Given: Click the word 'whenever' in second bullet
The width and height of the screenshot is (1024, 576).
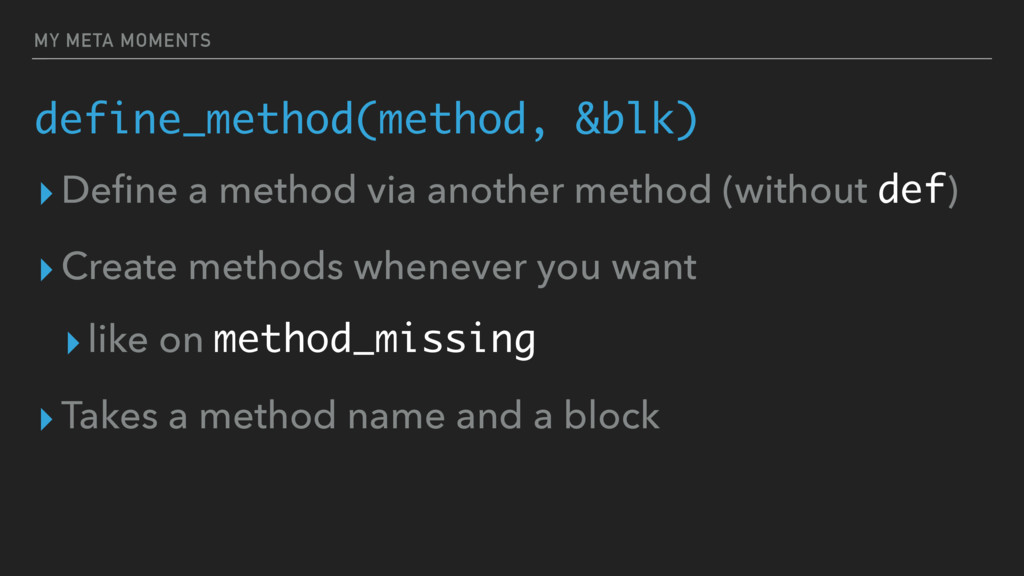Looking at the screenshot, I should tap(440, 266).
